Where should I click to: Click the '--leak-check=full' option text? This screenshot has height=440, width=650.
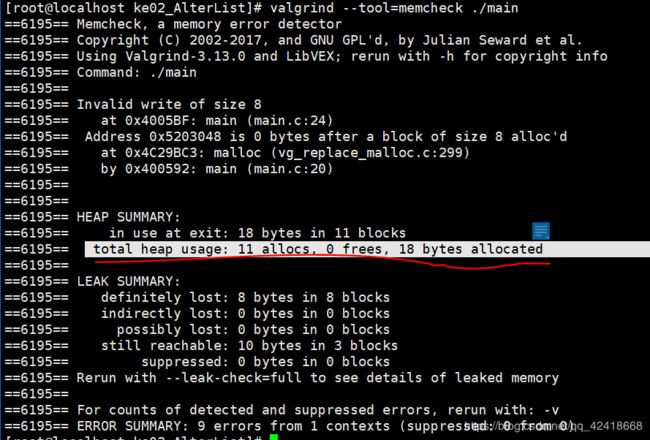tap(233, 378)
